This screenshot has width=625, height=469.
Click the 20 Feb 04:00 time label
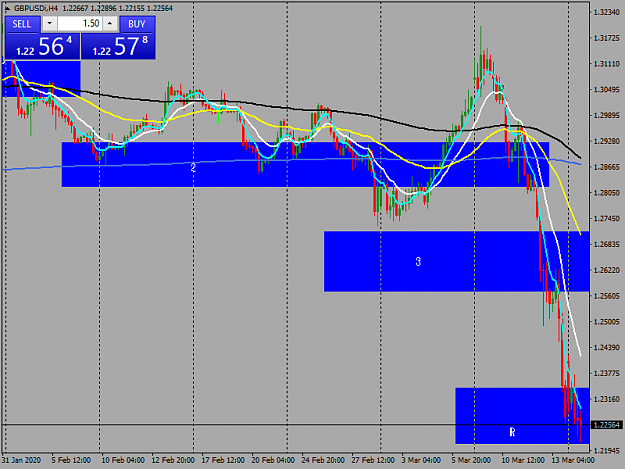273,460
